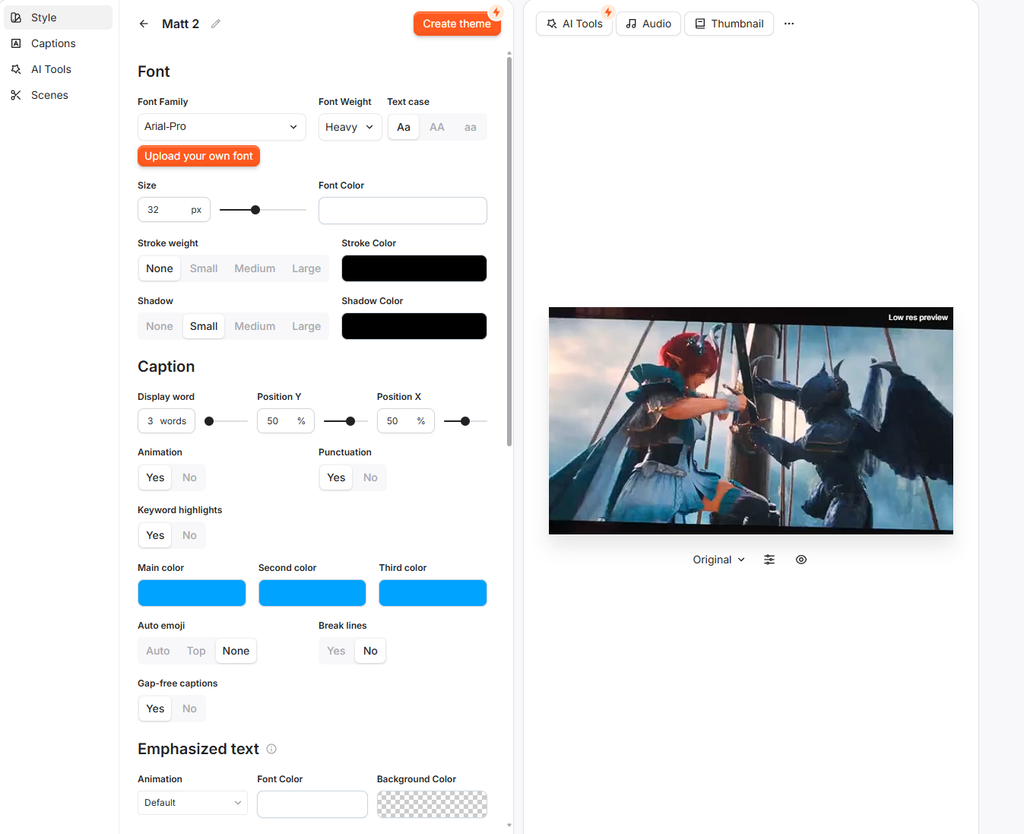Expand the Font Family Arial-Pro dropdown
Image resolution: width=1024 pixels, height=834 pixels.
(x=221, y=127)
